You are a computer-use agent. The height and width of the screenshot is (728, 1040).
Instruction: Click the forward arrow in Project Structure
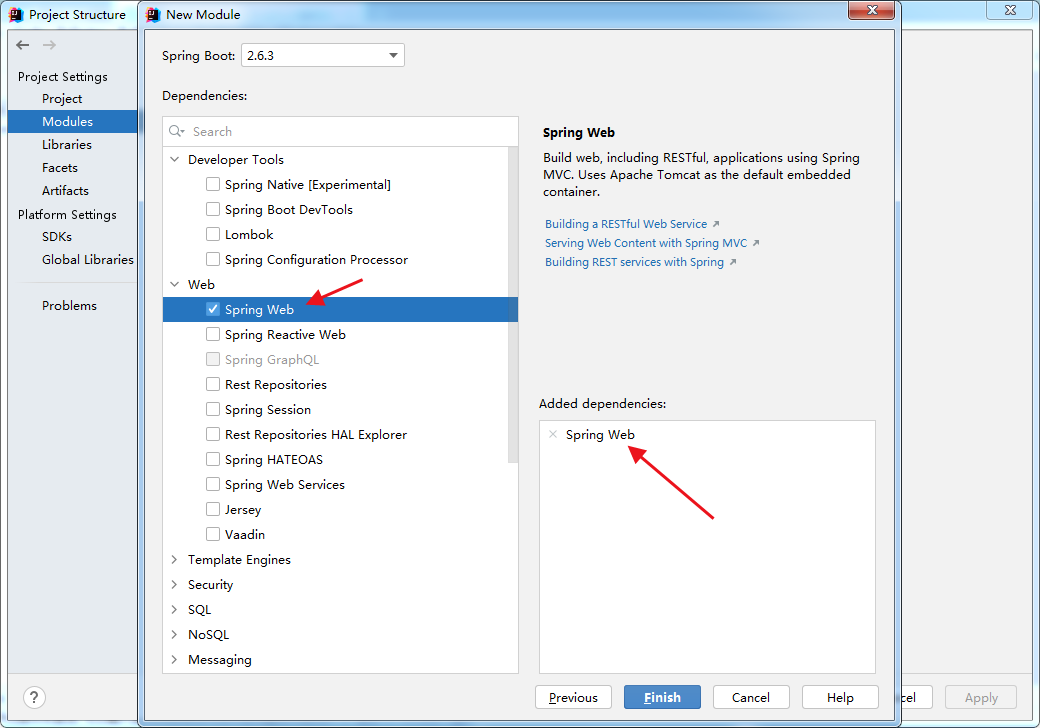[x=49, y=45]
